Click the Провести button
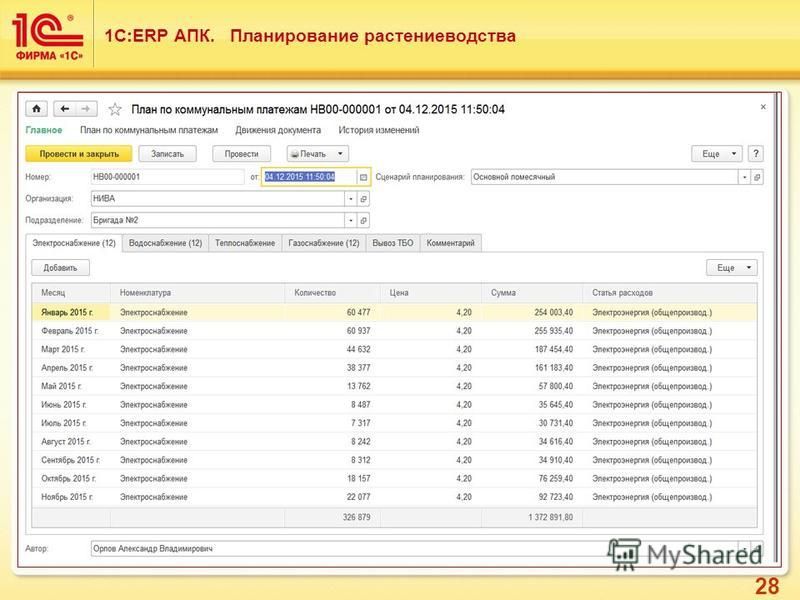This screenshot has height=600, width=800. [241, 154]
